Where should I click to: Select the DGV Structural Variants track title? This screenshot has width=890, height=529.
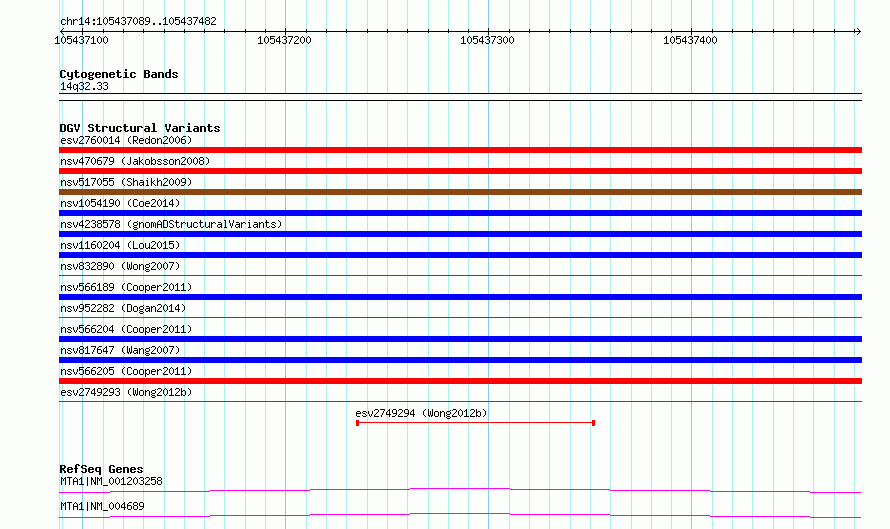[x=140, y=128]
